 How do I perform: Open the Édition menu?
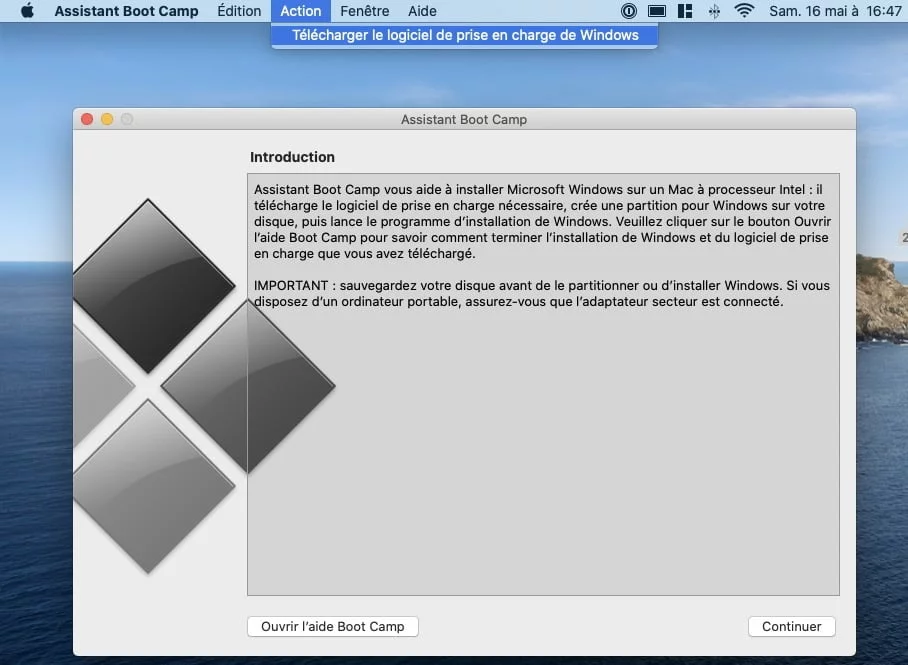coord(239,11)
